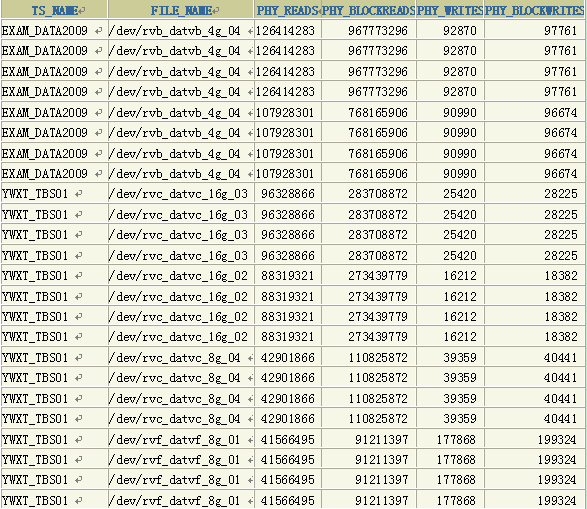587x509 pixels.
Task: Click the PHY_BLOCKWRITES column header
Action: [x=535, y=10]
